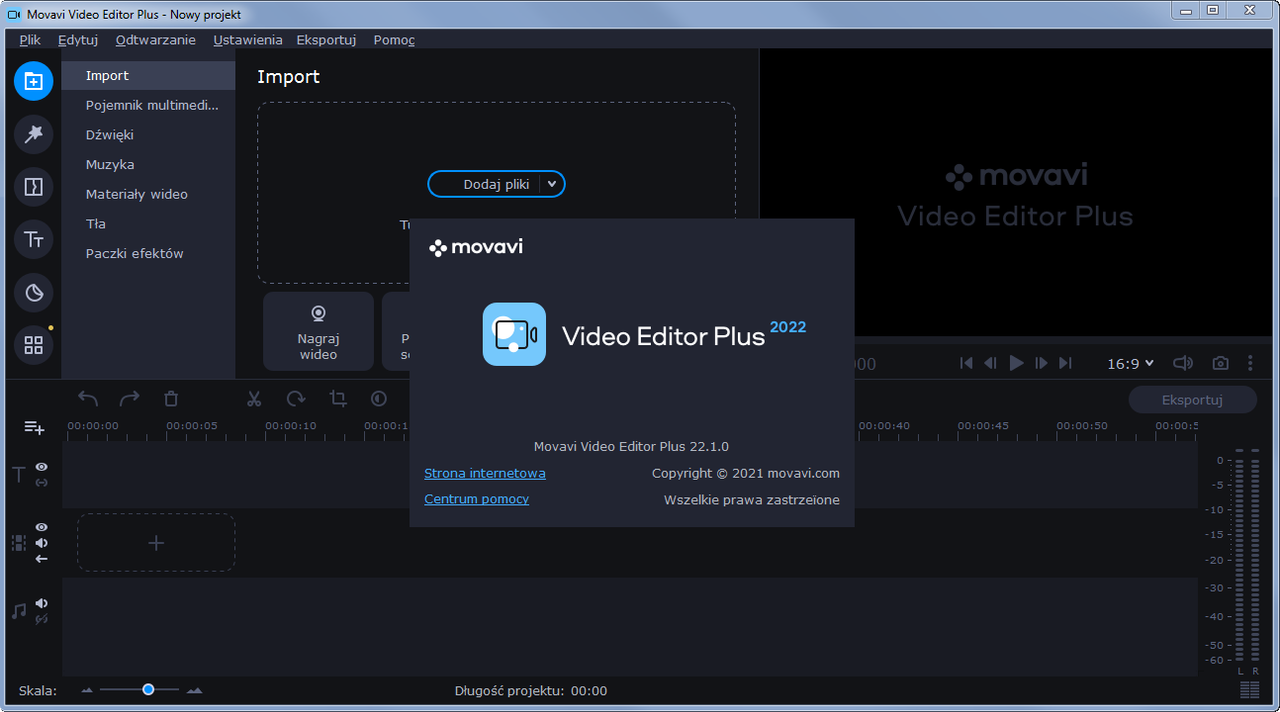Click the title track T icon

coord(18,475)
